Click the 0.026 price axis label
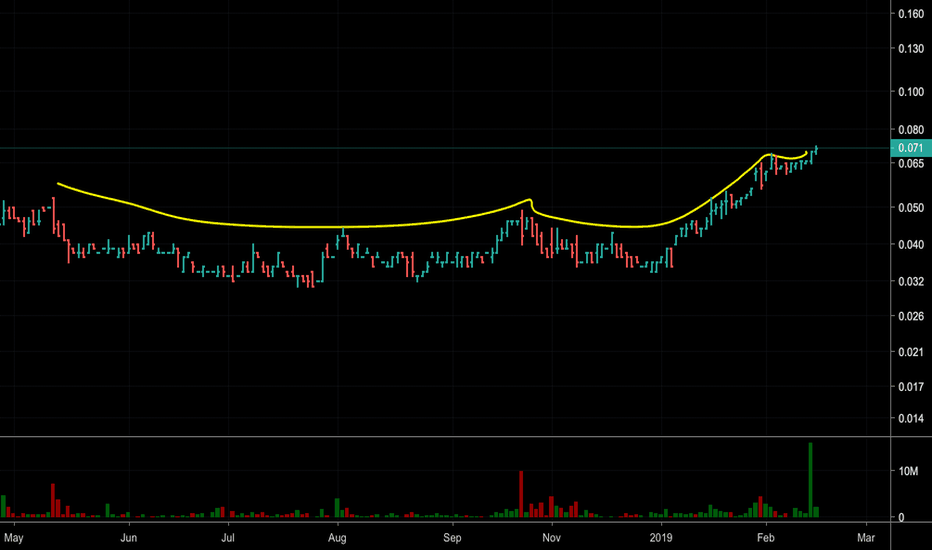The image size is (932, 550). (x=911, y=316)
